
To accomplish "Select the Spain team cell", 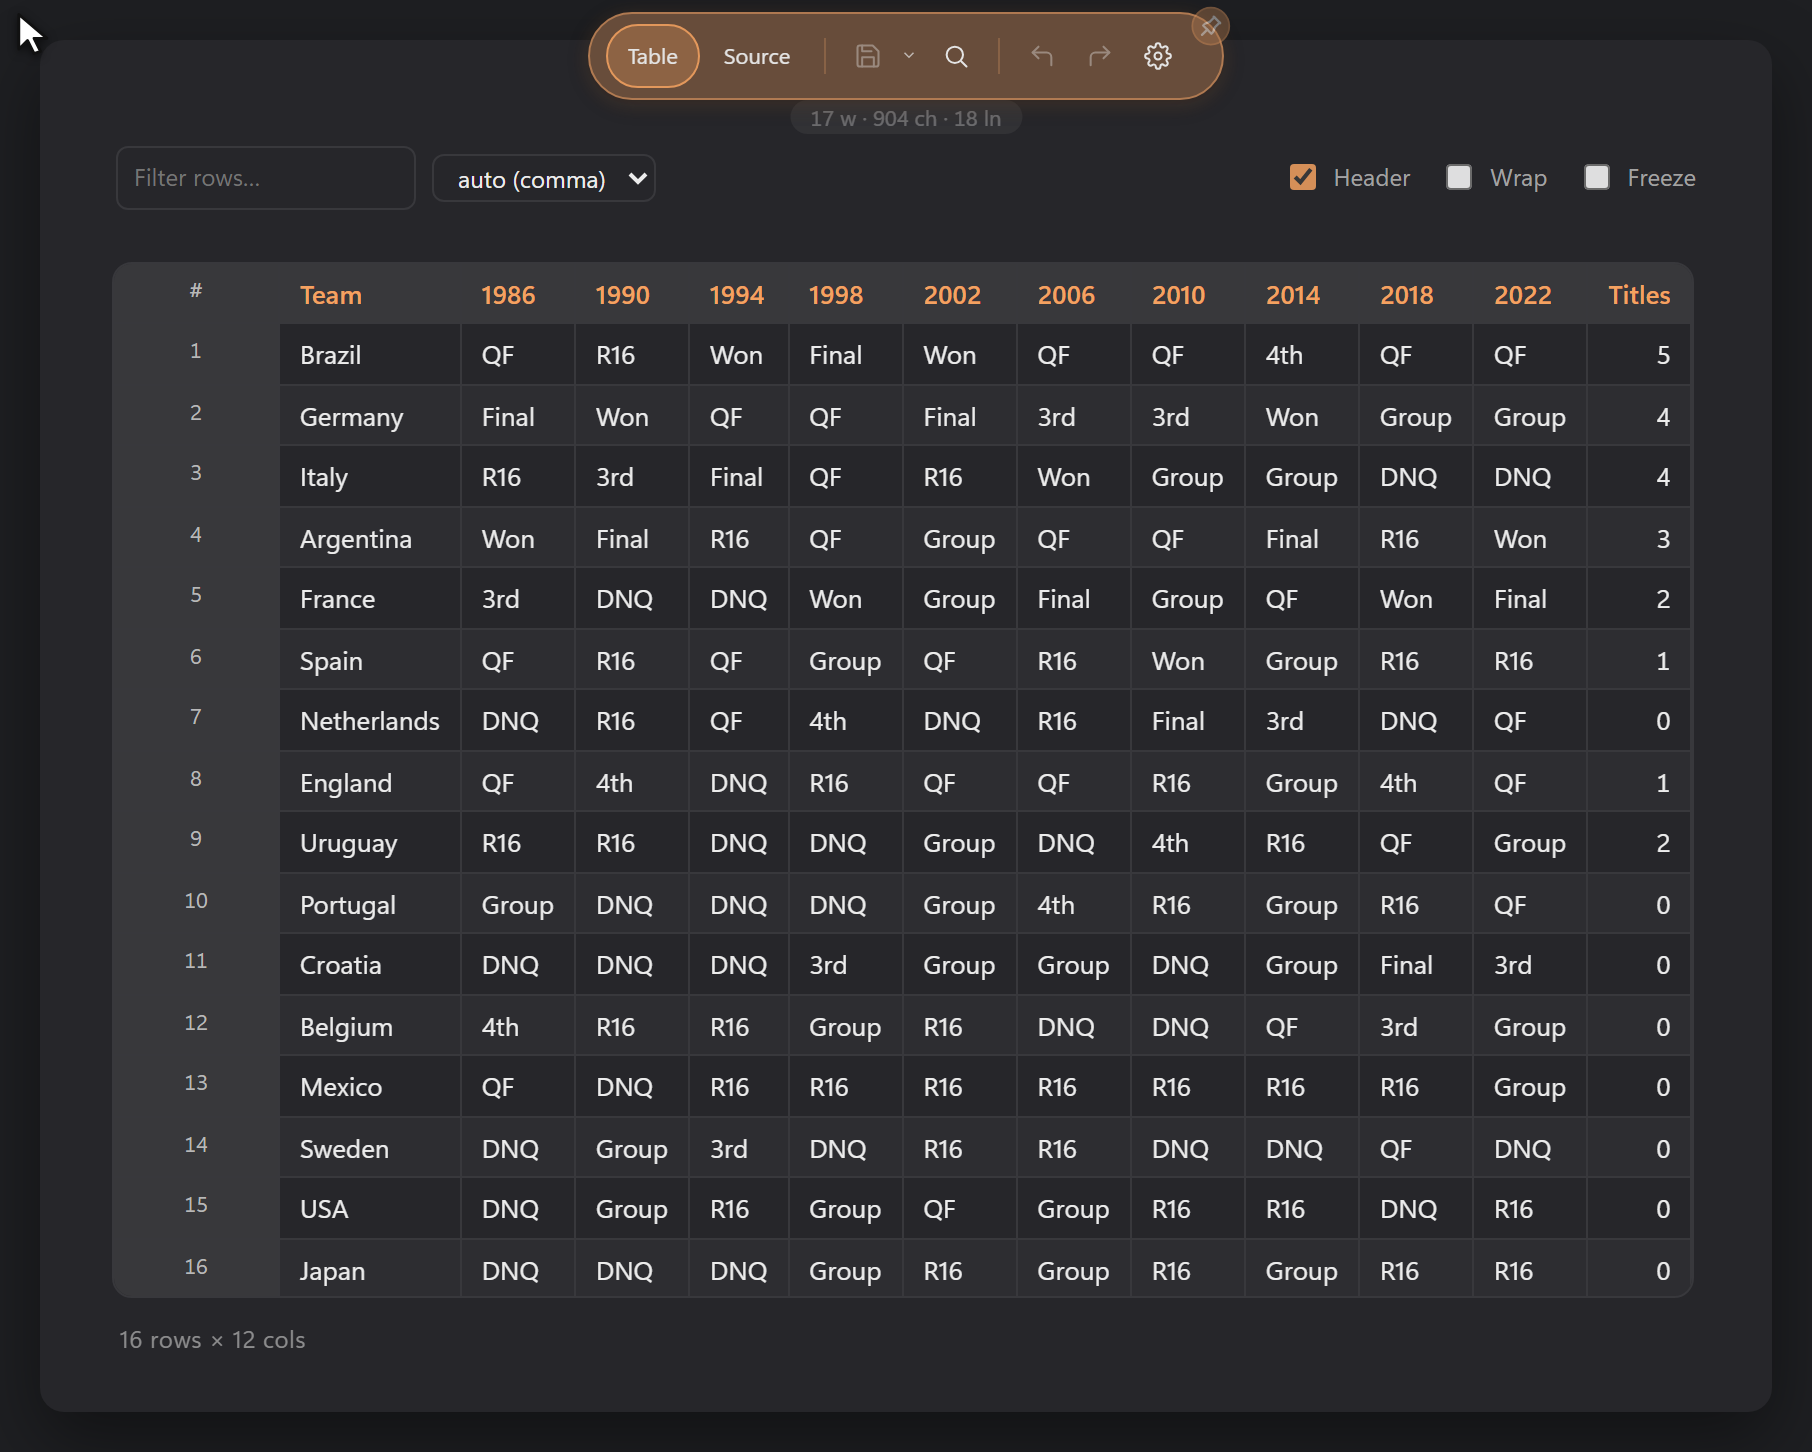I will coord(370,661).
